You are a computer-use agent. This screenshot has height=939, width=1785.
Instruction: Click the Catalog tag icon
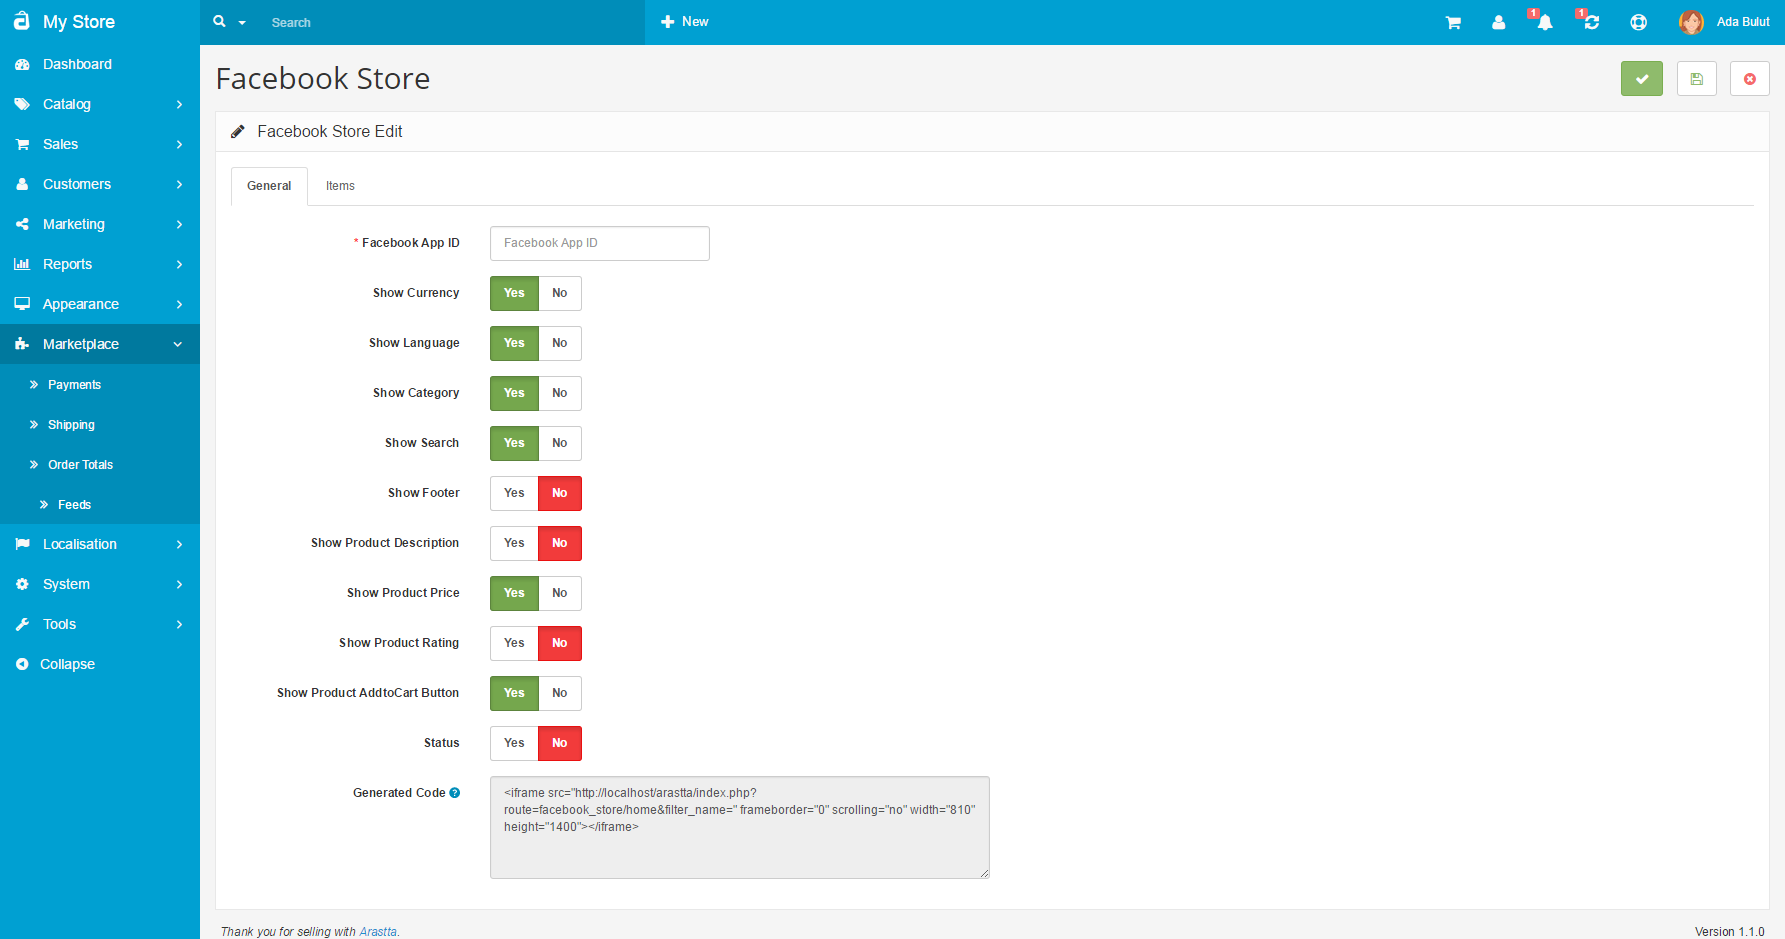tap(22, 104)
